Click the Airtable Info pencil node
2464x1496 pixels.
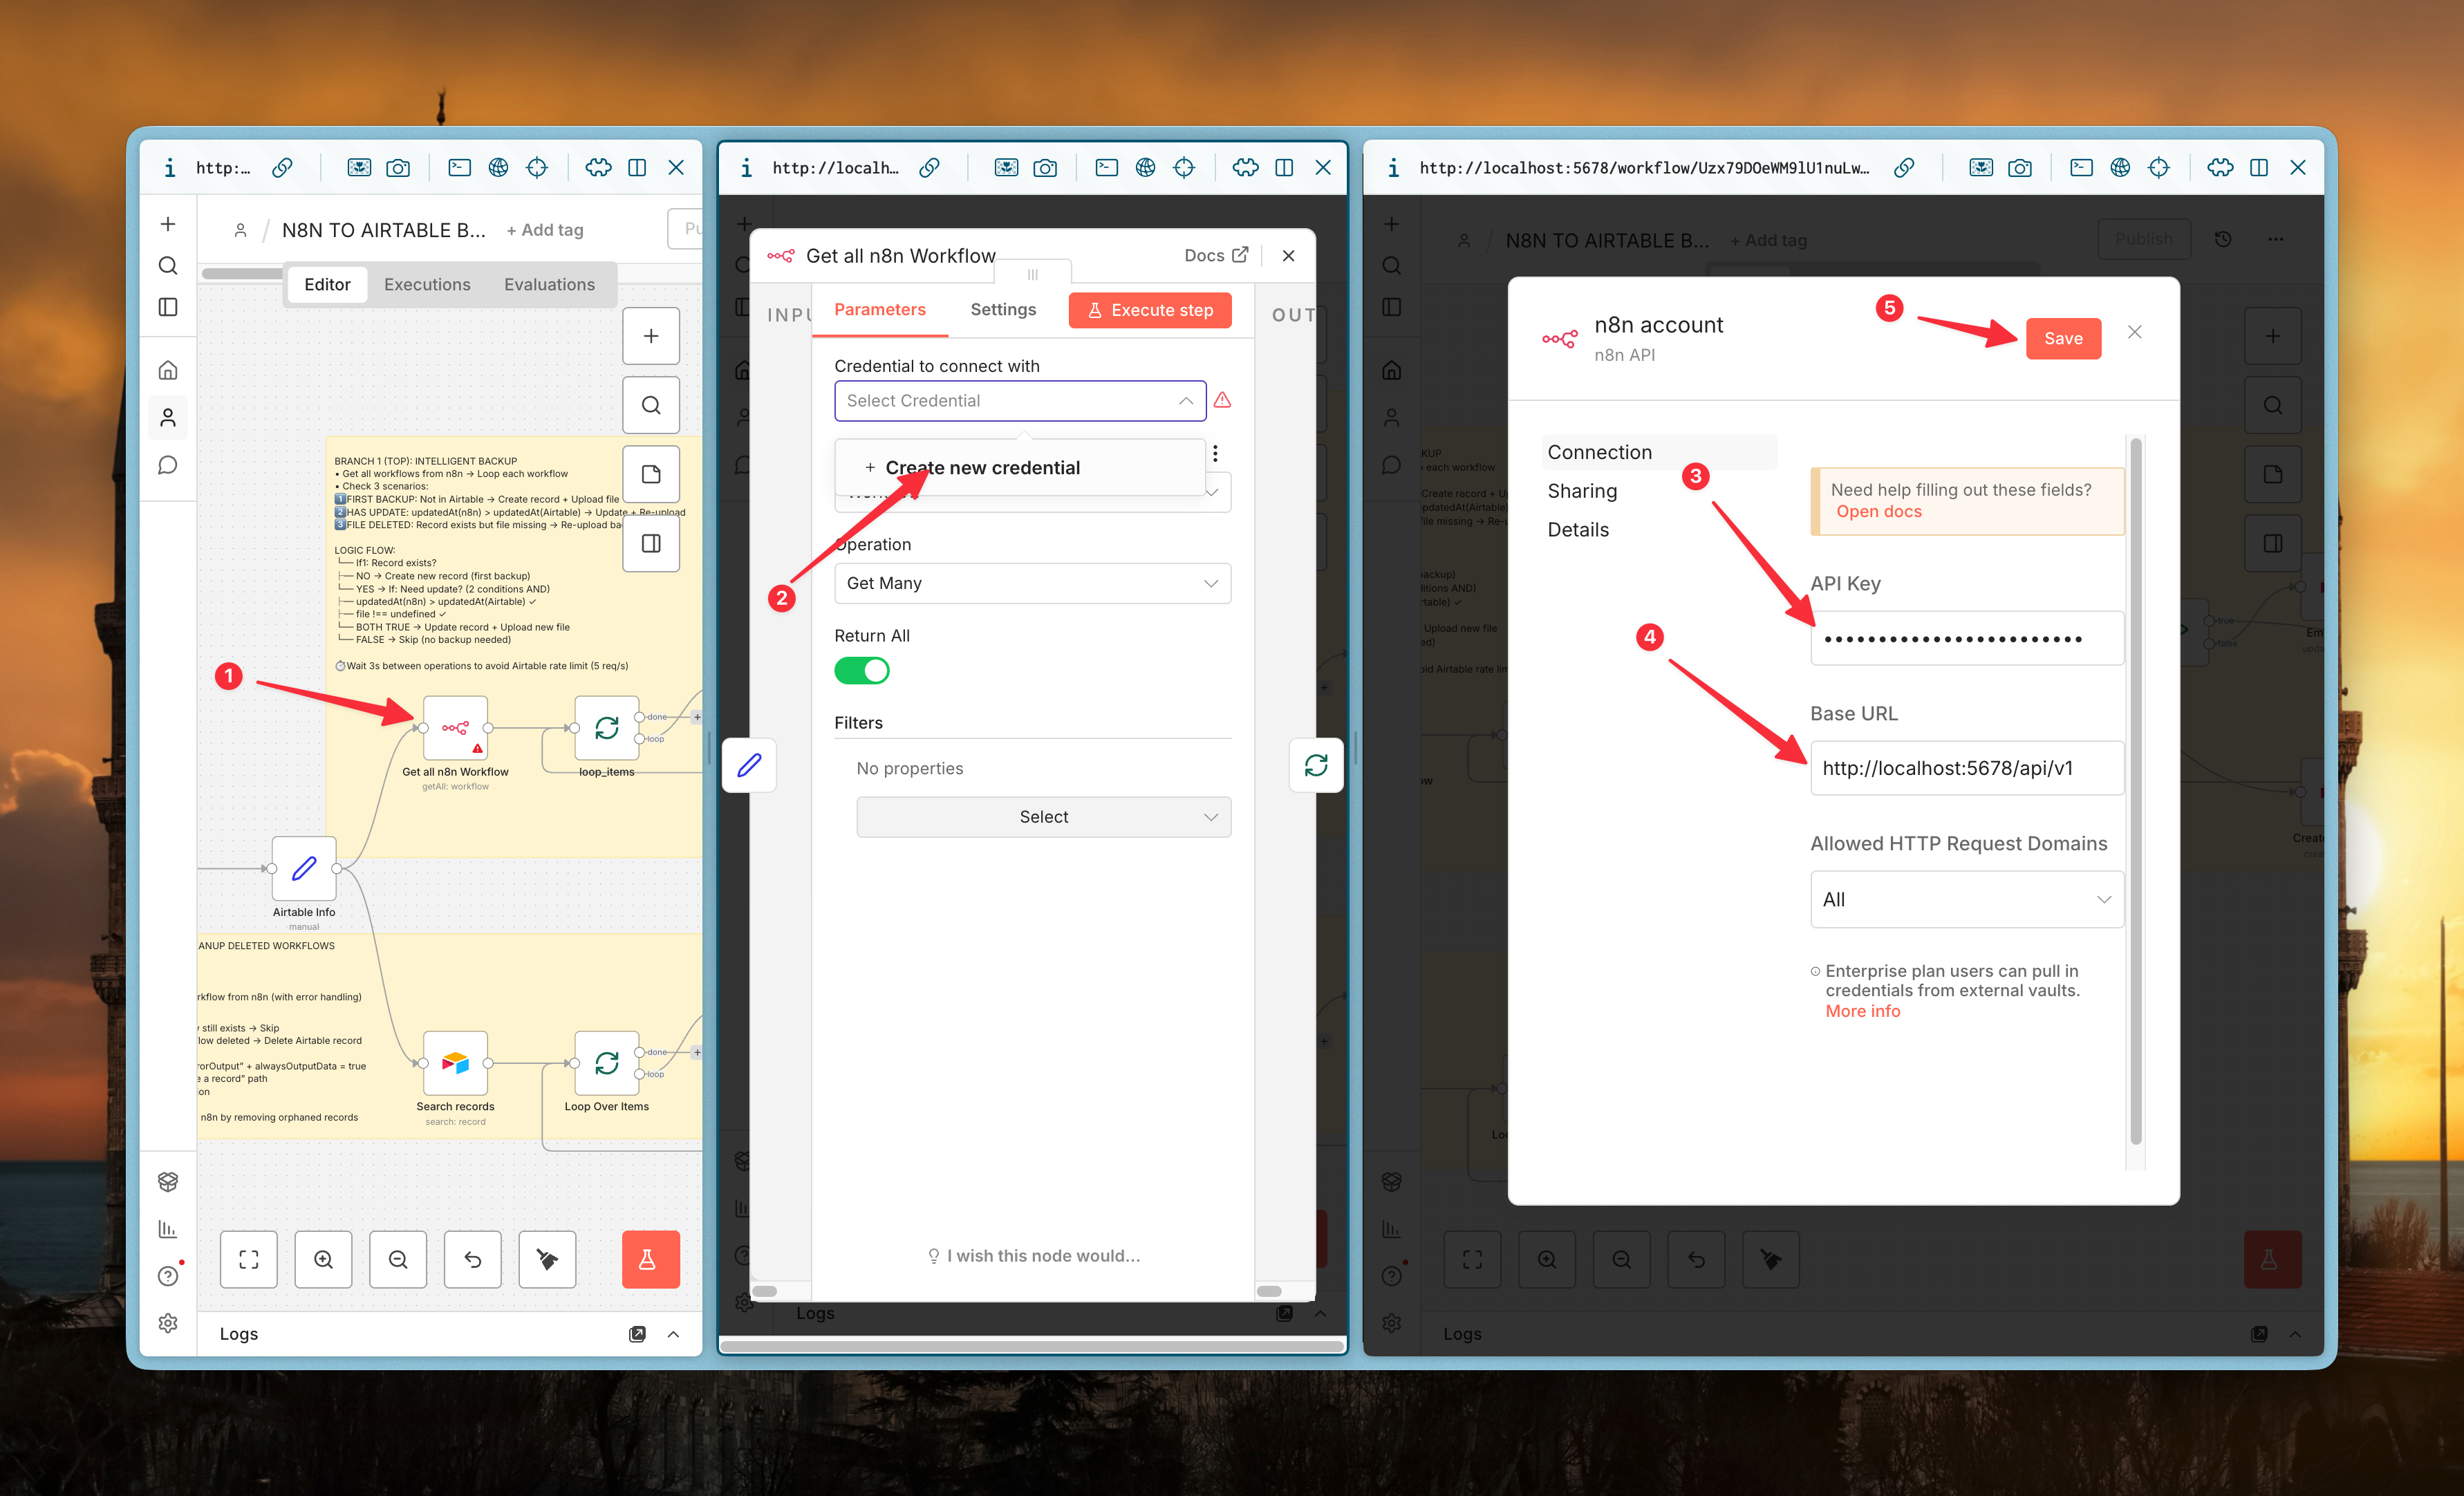pyautogui.click(x=304, y=868)
